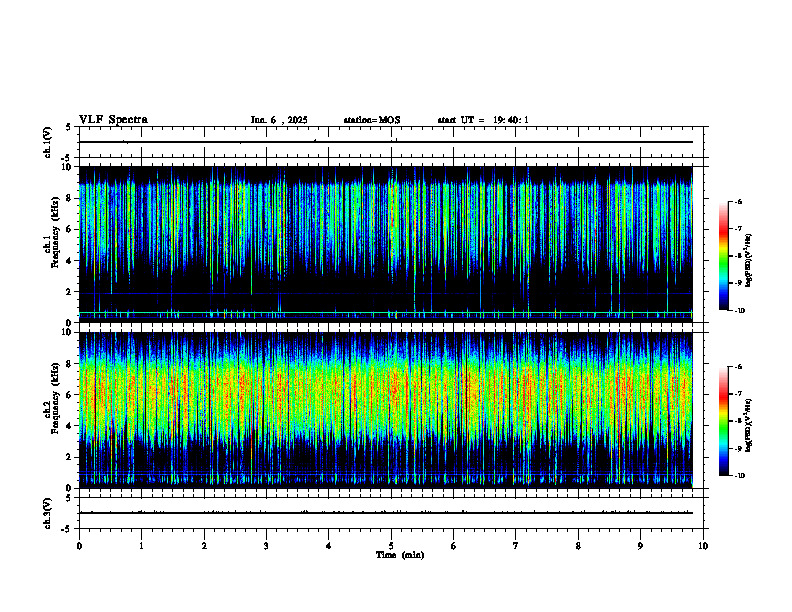
Task: Click the "start UT = 19:40: 1" header text
Action: 483,120
